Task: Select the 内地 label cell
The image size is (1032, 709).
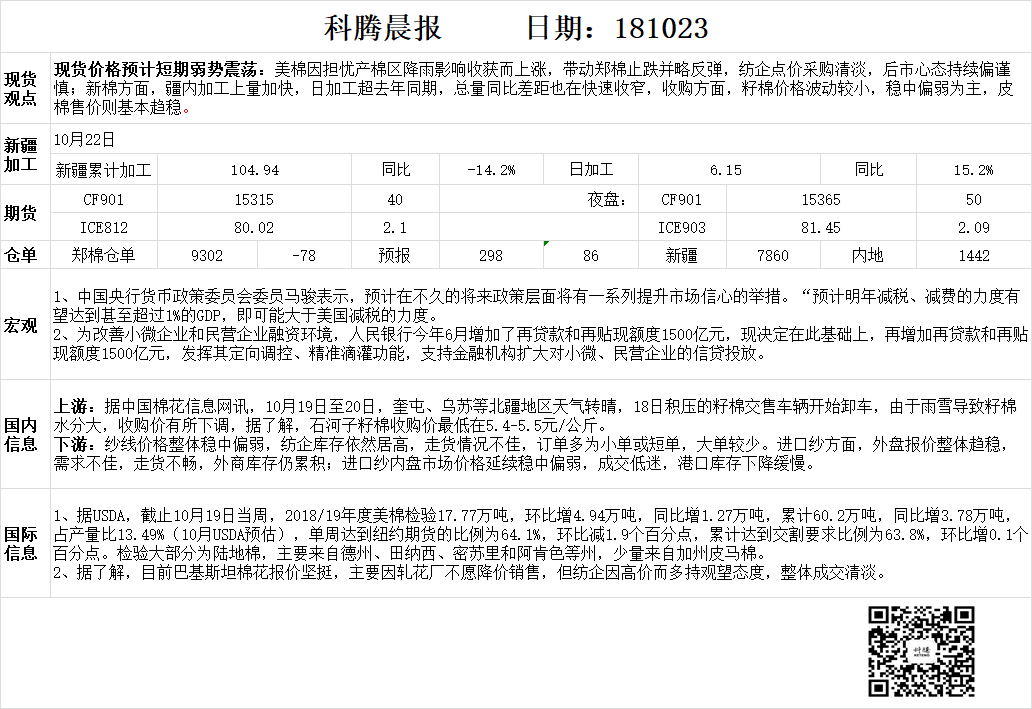Action: [867, 256]
